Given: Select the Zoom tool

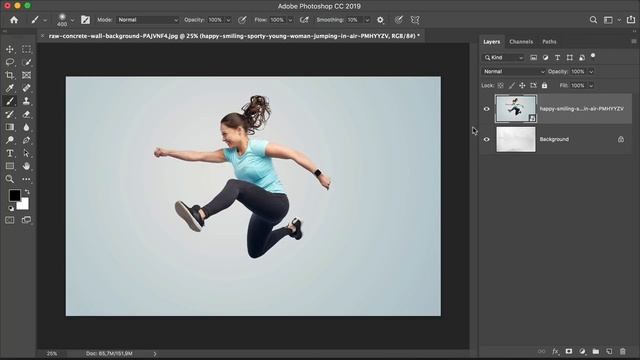Looking at the screenshot, I should (x=10, y=179).
